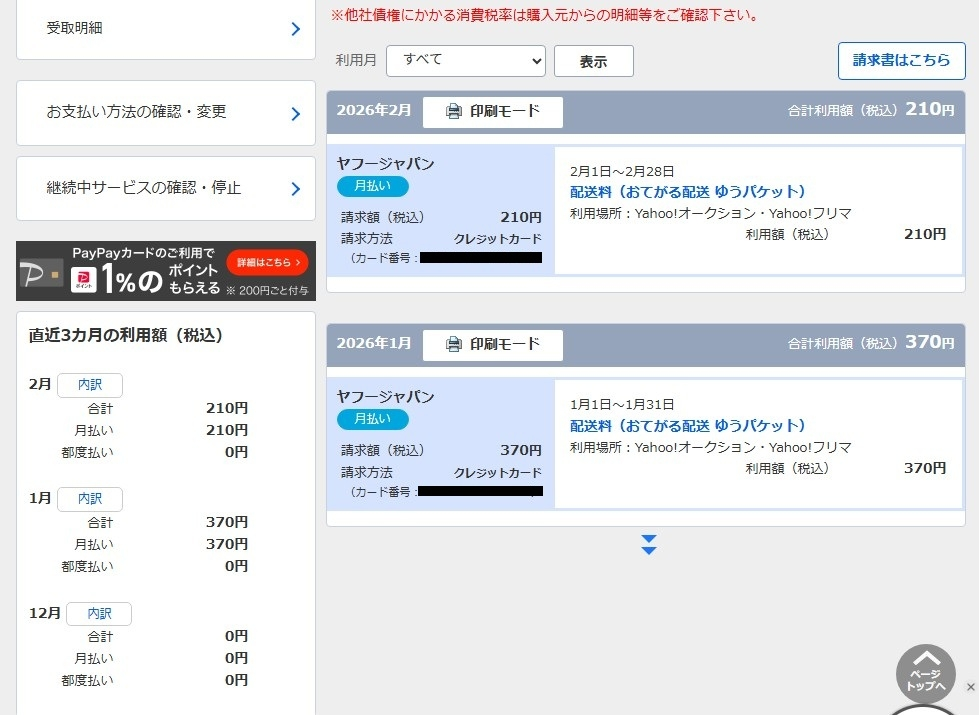Click 月払い badge in February card
This screenshot has width=979, height=715.
pos(373,186)
